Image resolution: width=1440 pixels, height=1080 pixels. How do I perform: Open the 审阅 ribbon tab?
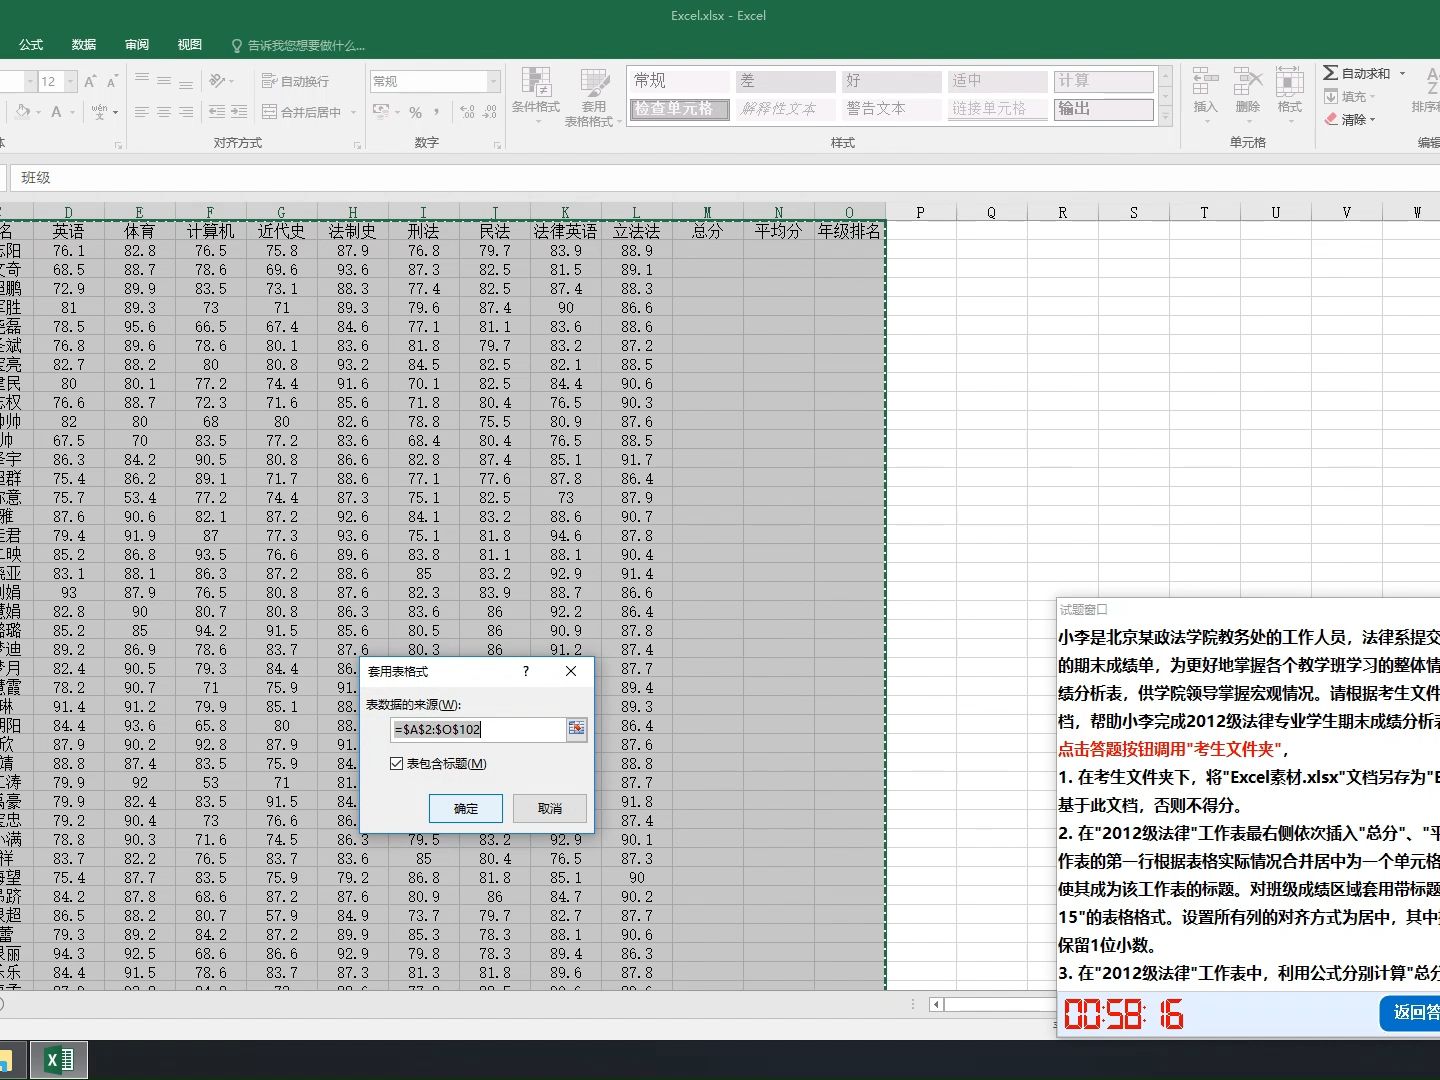(137, 45)
